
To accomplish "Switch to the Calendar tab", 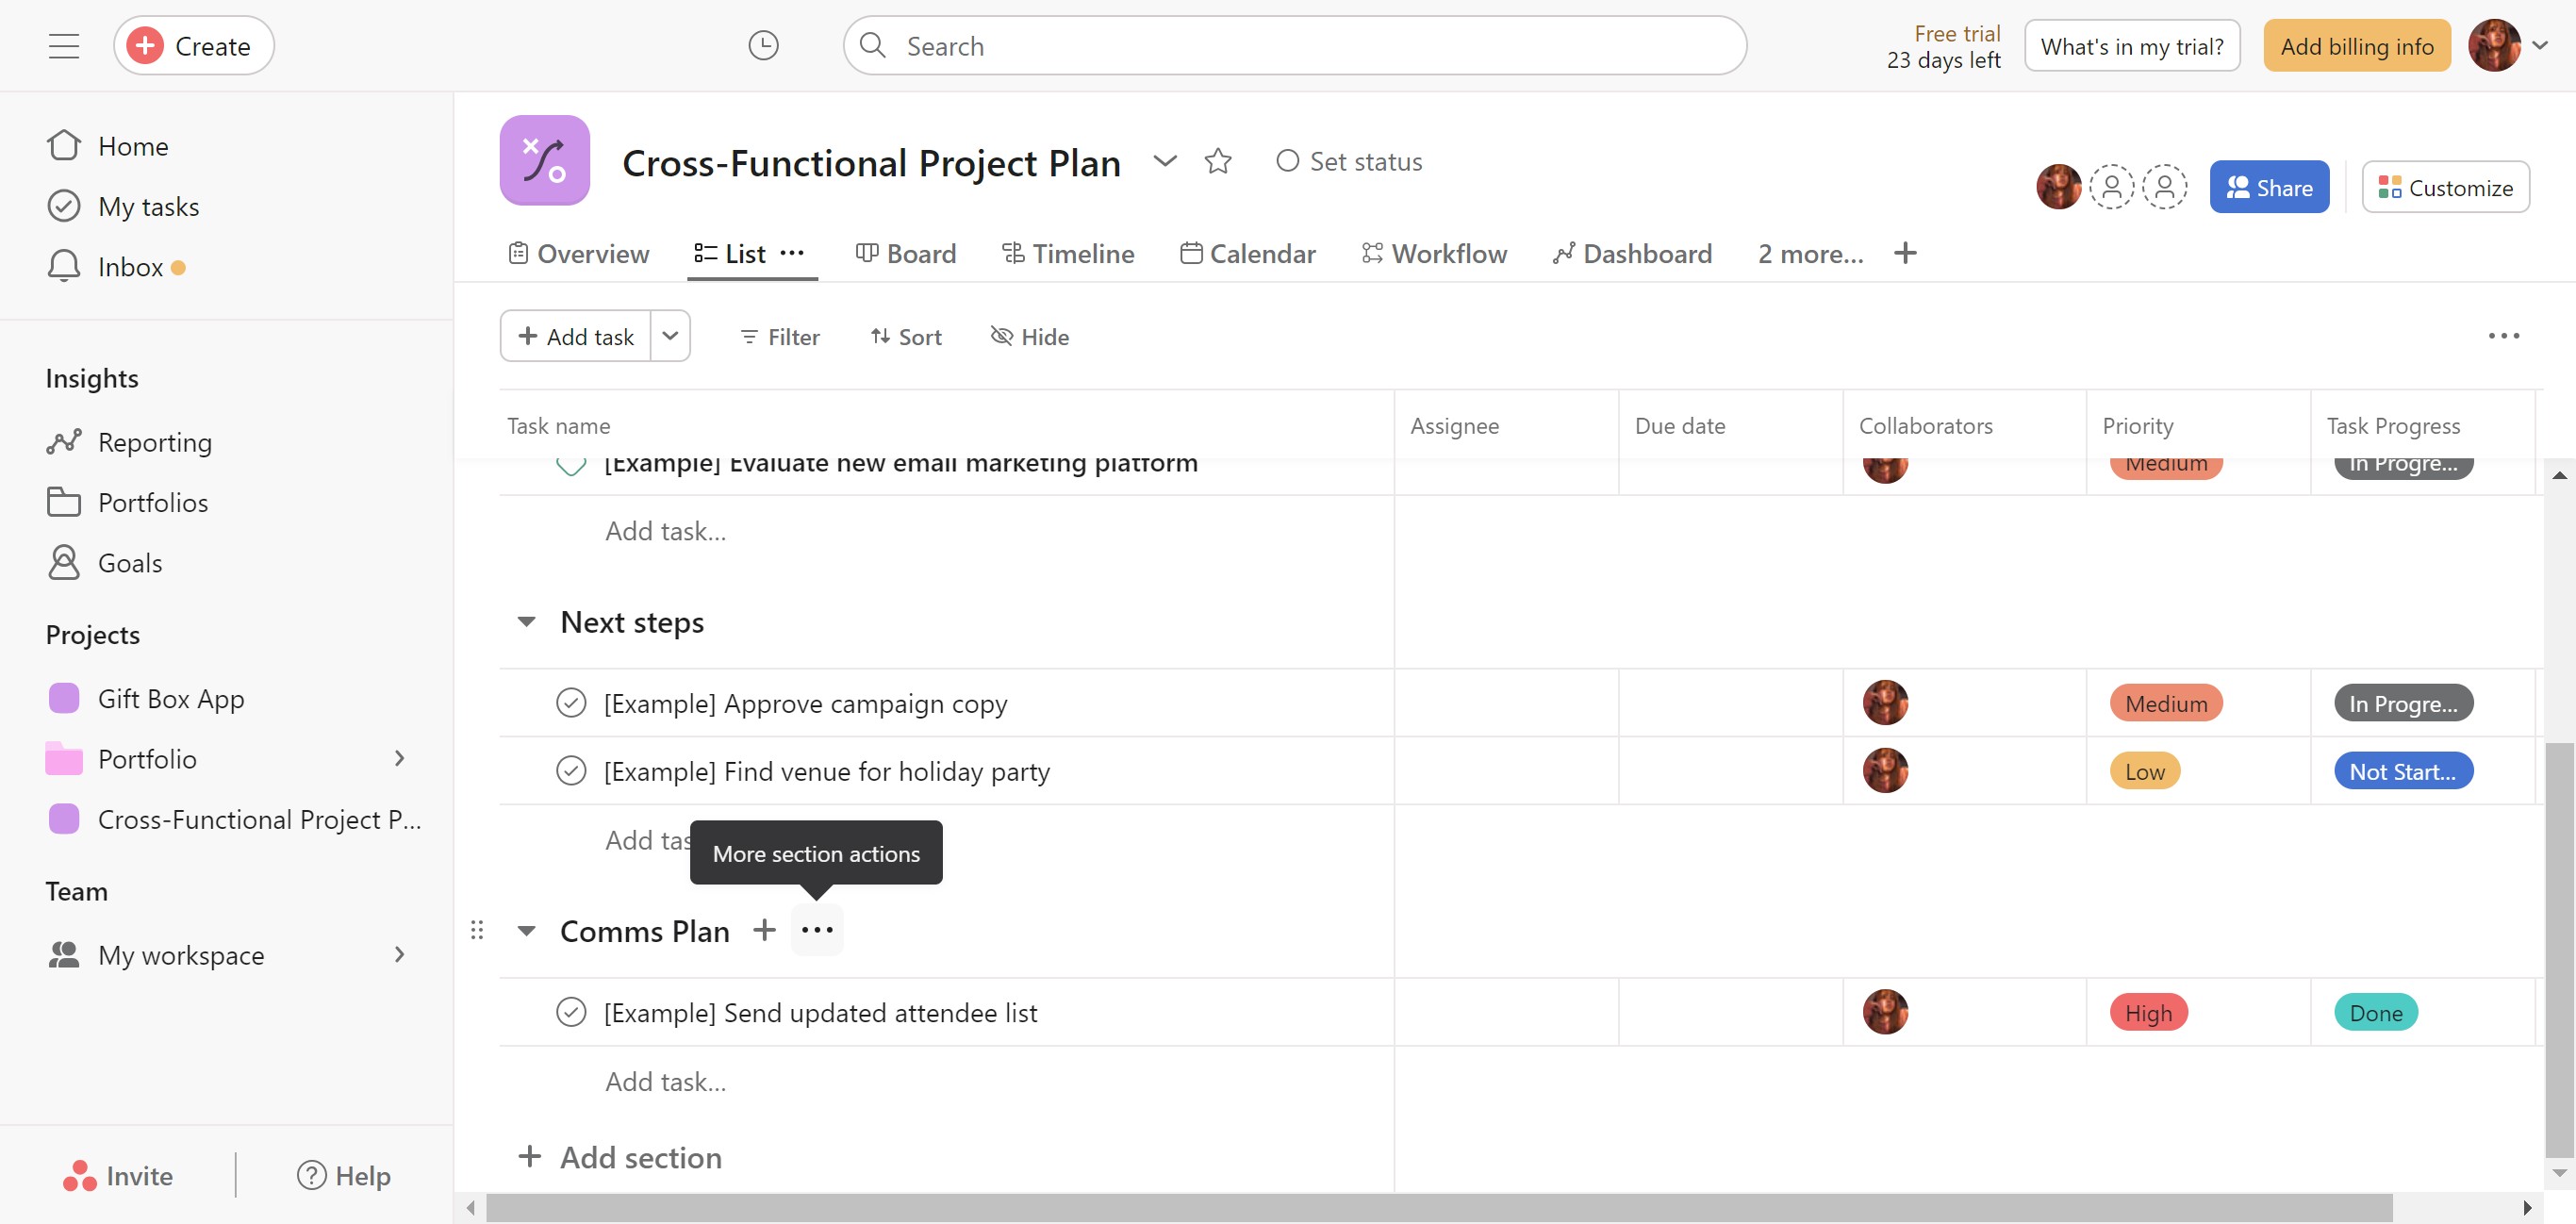I will 1248,254.
